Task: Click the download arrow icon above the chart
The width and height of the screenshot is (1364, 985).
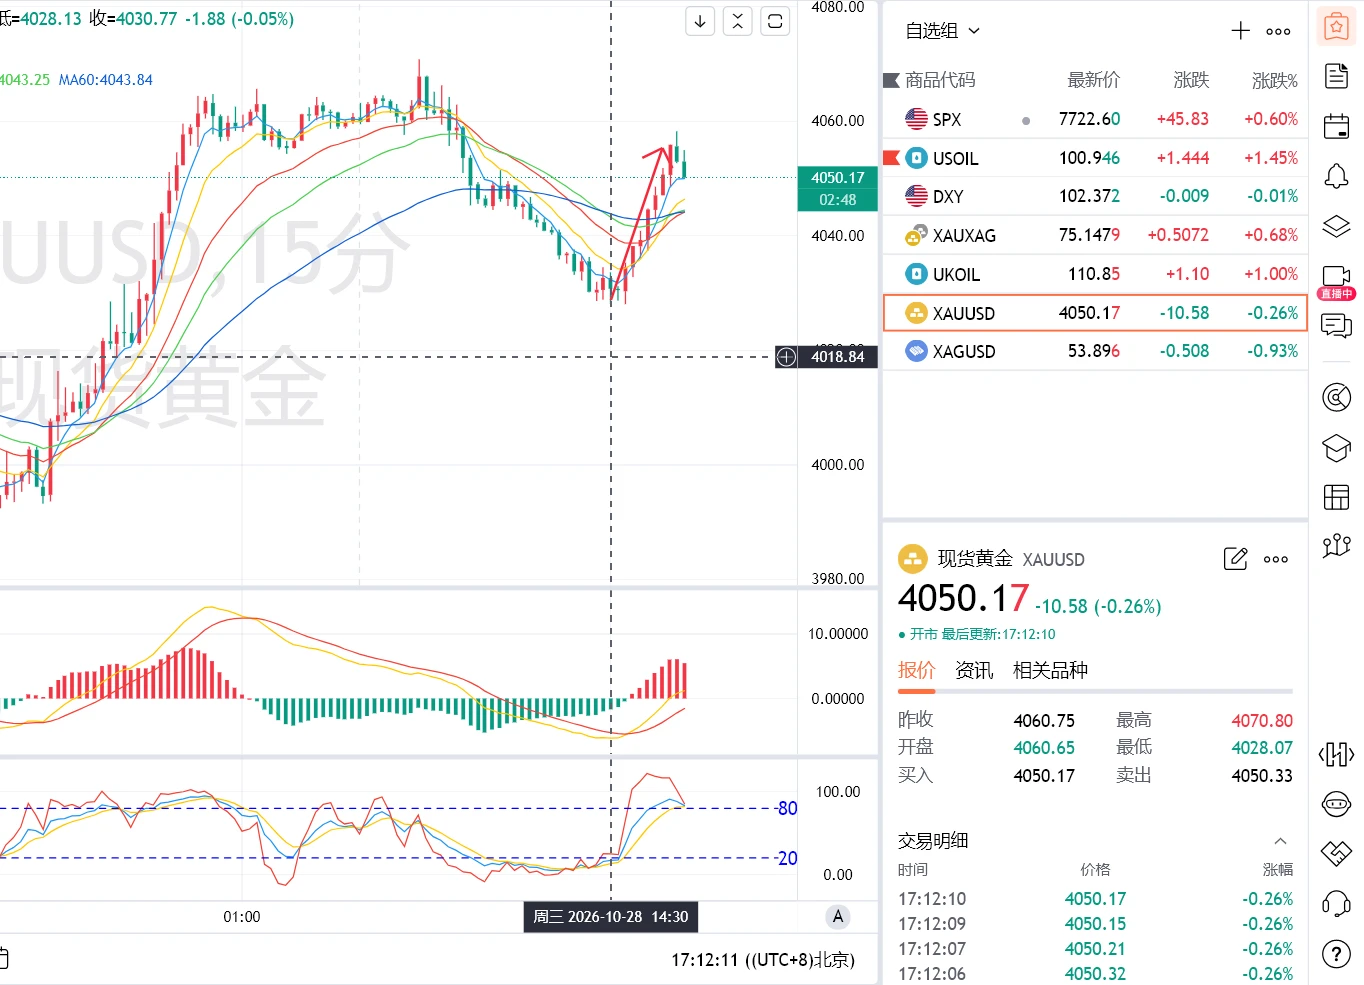Action: 700,21
